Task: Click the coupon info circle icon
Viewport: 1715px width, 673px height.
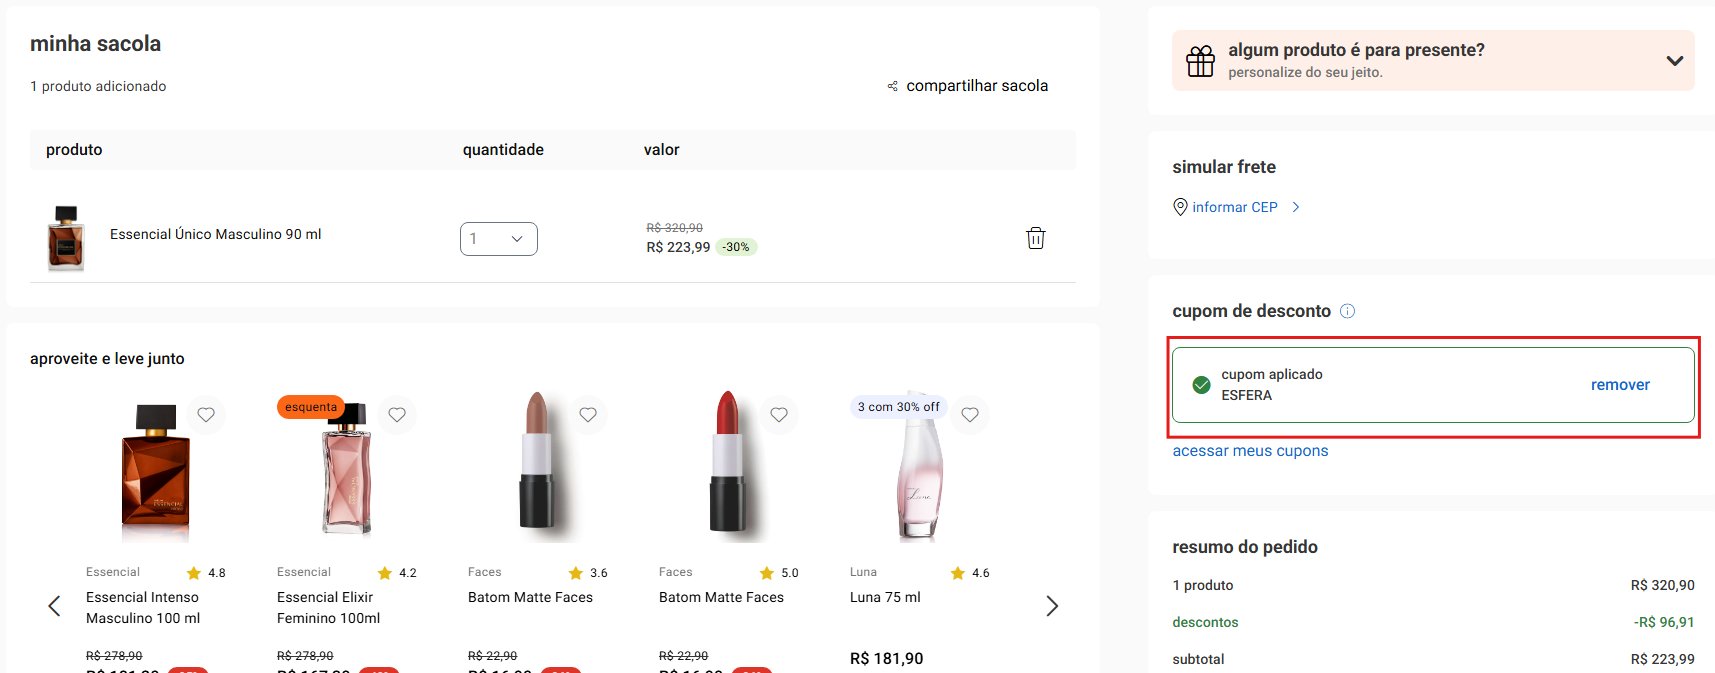Action: point(1347,311)
